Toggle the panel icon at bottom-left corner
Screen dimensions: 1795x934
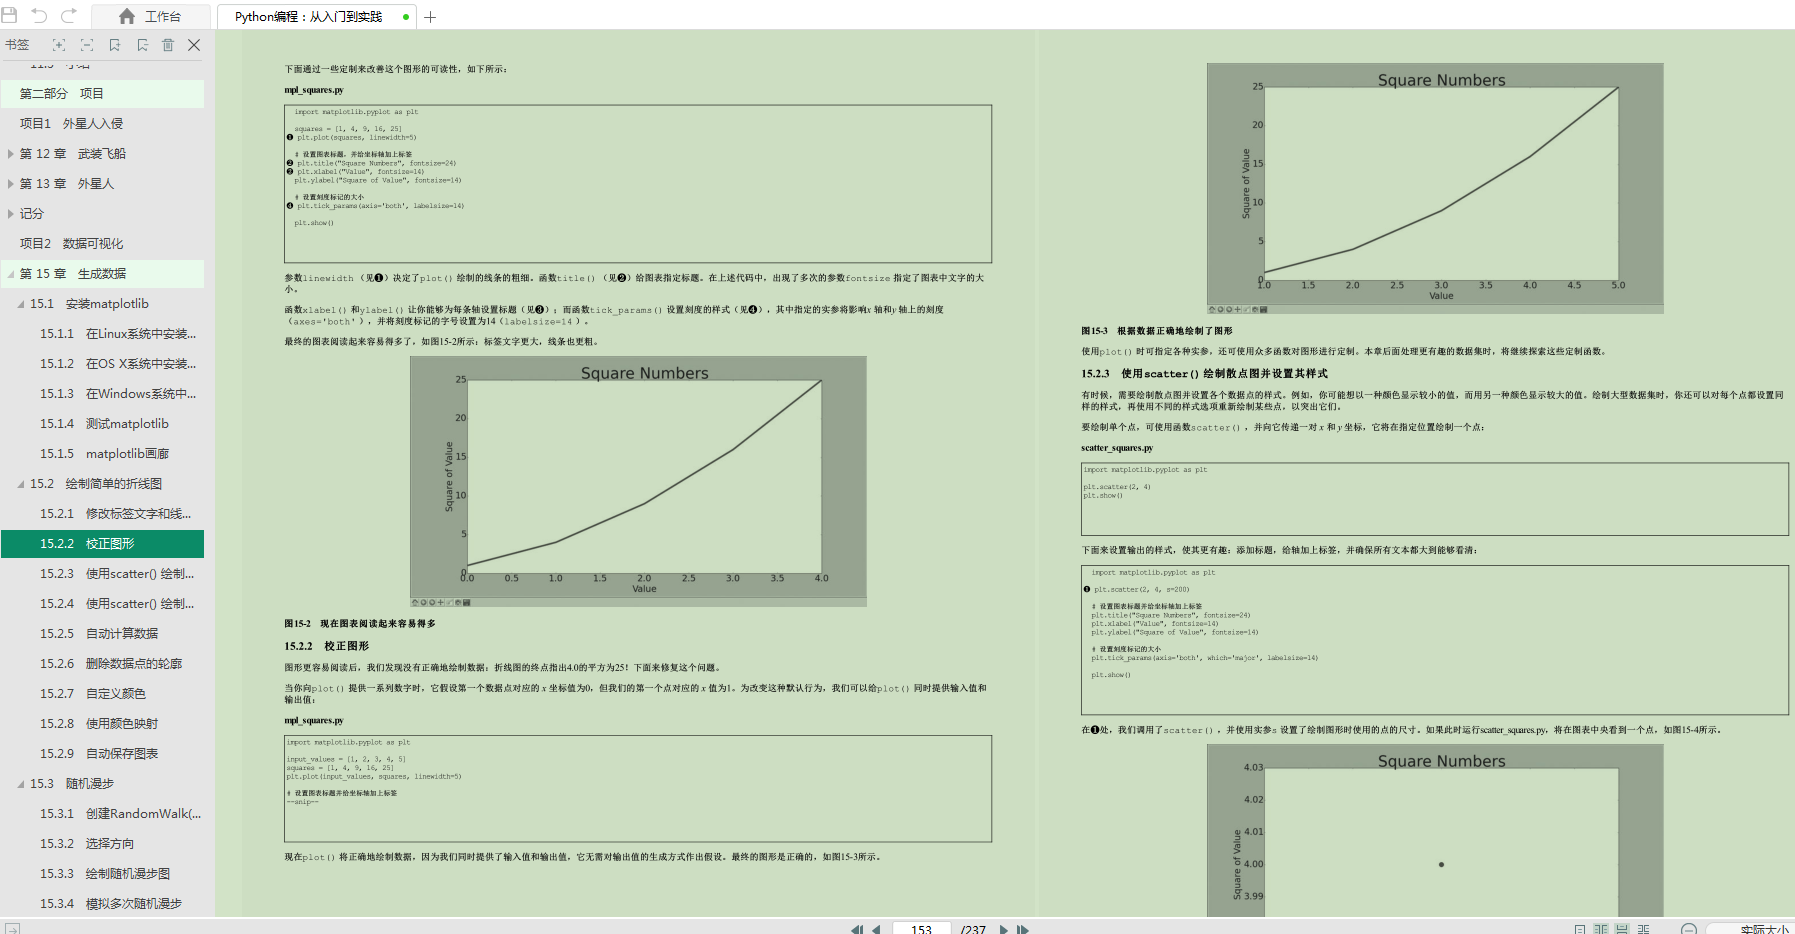pyautogui.click(x=12, y=928)
